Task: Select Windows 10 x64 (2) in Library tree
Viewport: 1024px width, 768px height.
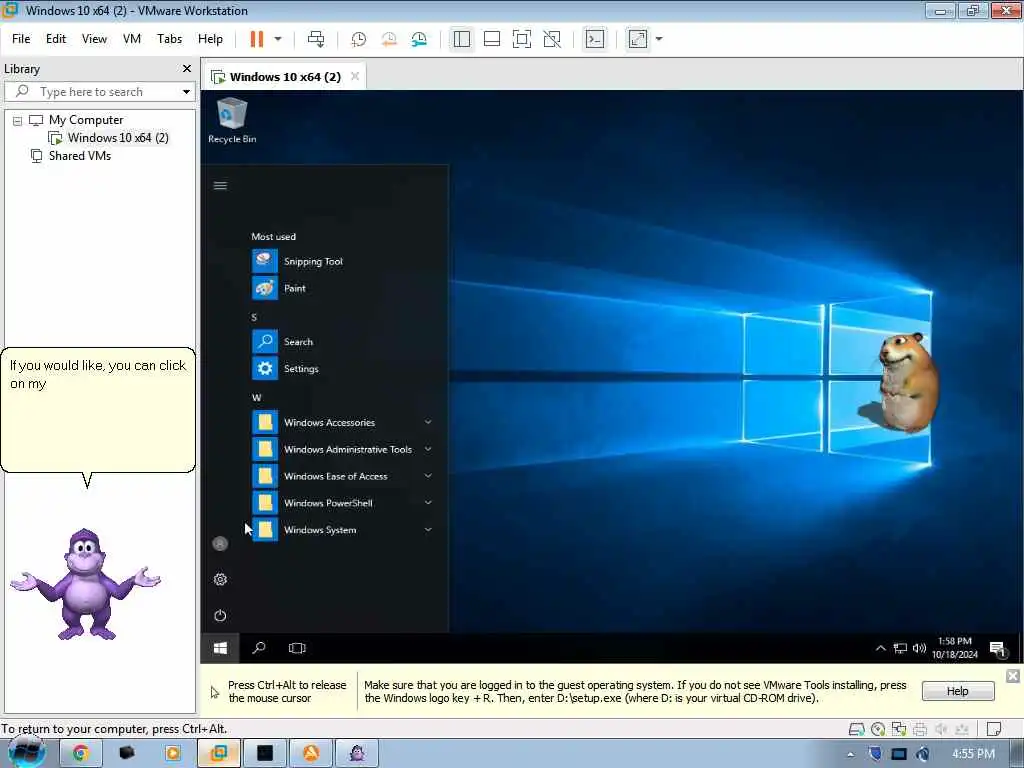Action: point(118,138)
